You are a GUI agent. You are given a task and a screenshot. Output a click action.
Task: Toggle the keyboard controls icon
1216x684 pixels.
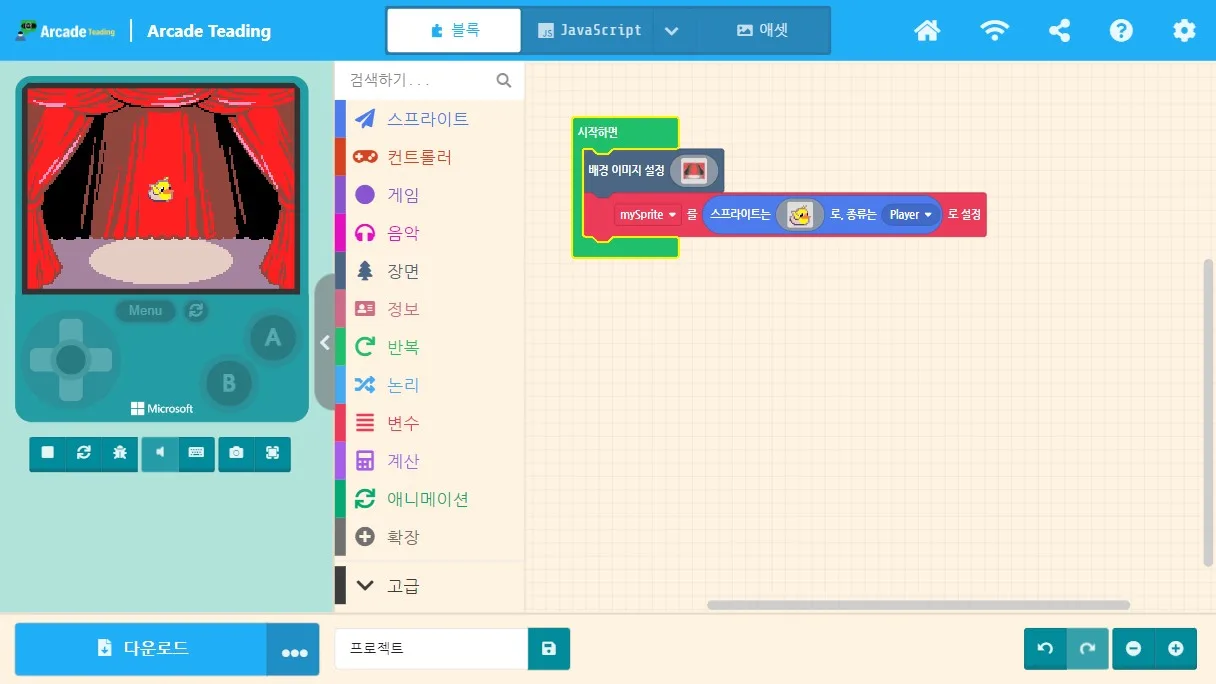[196, 453]
